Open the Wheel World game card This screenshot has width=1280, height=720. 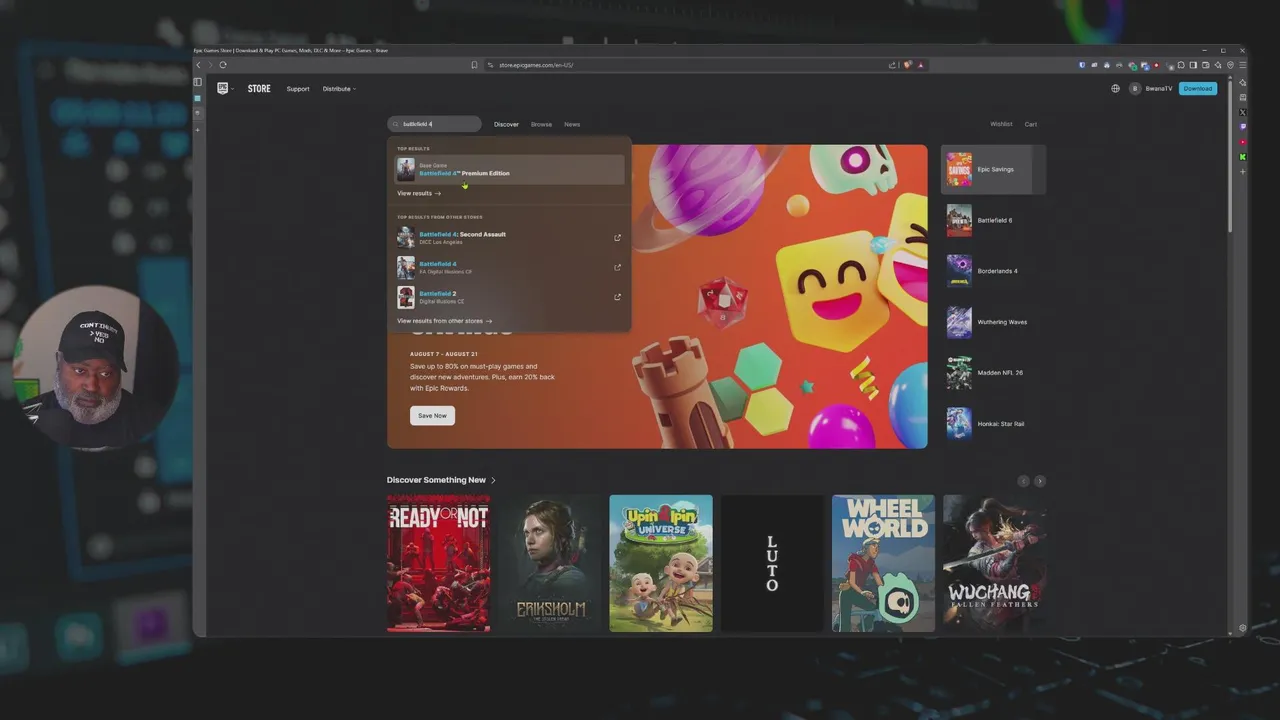883,563
